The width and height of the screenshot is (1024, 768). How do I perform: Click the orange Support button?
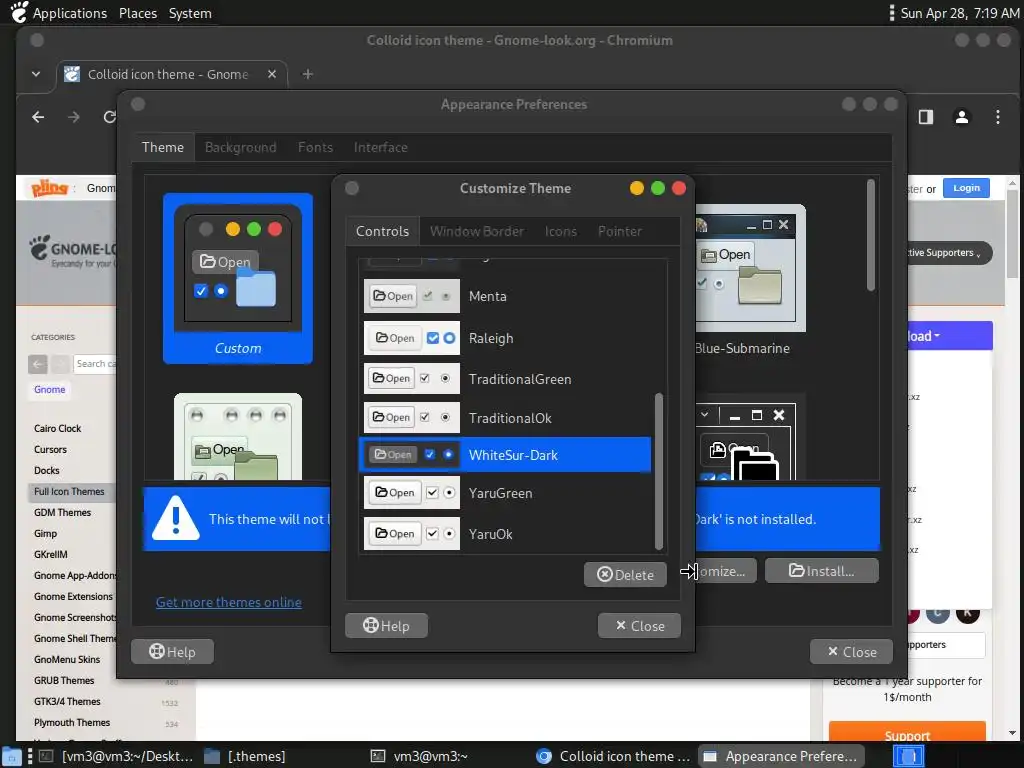[x=907, y=731]
